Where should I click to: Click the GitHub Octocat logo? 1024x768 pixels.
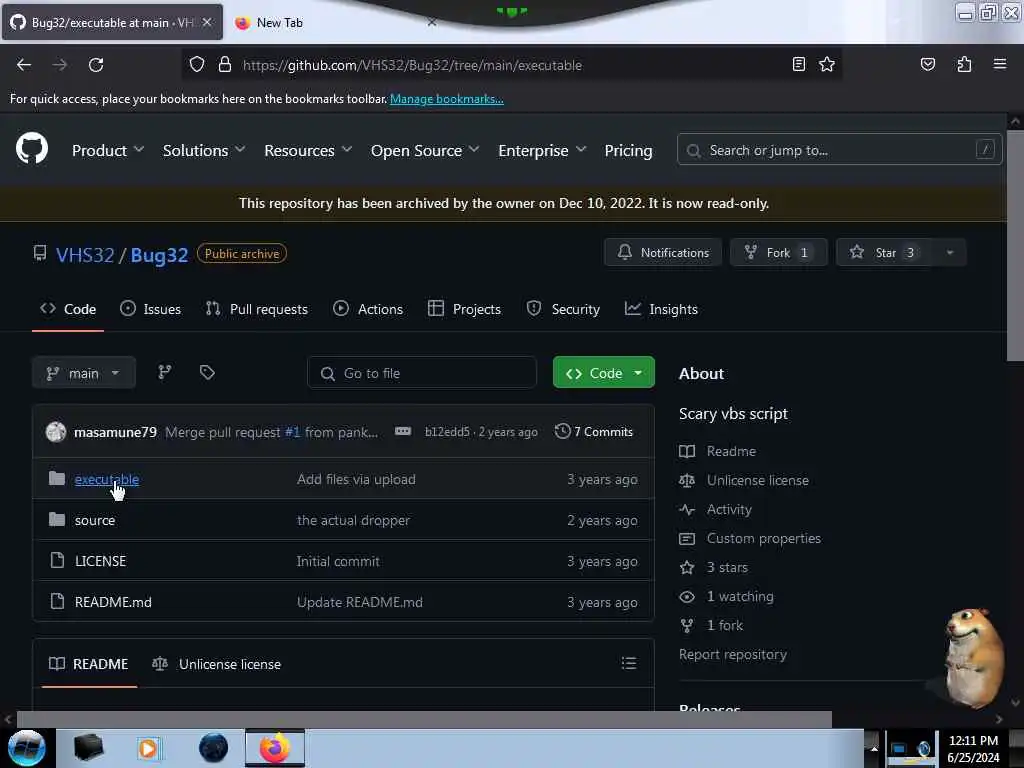(32, 149)
